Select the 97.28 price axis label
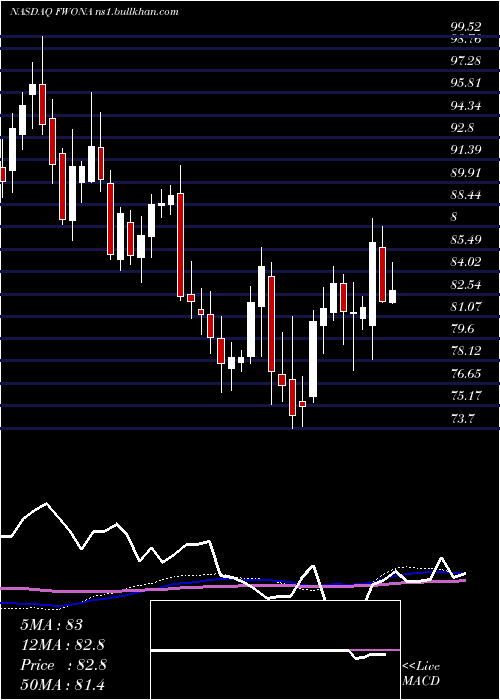 point(465,60)
